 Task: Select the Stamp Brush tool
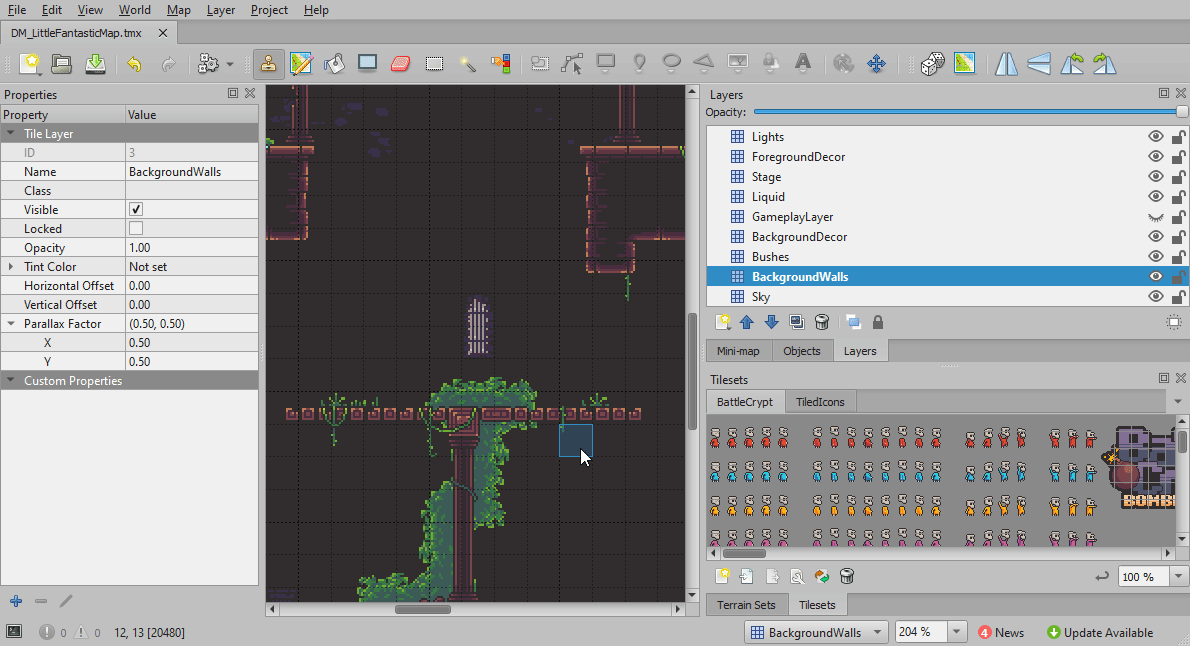[x=268, y=64]
